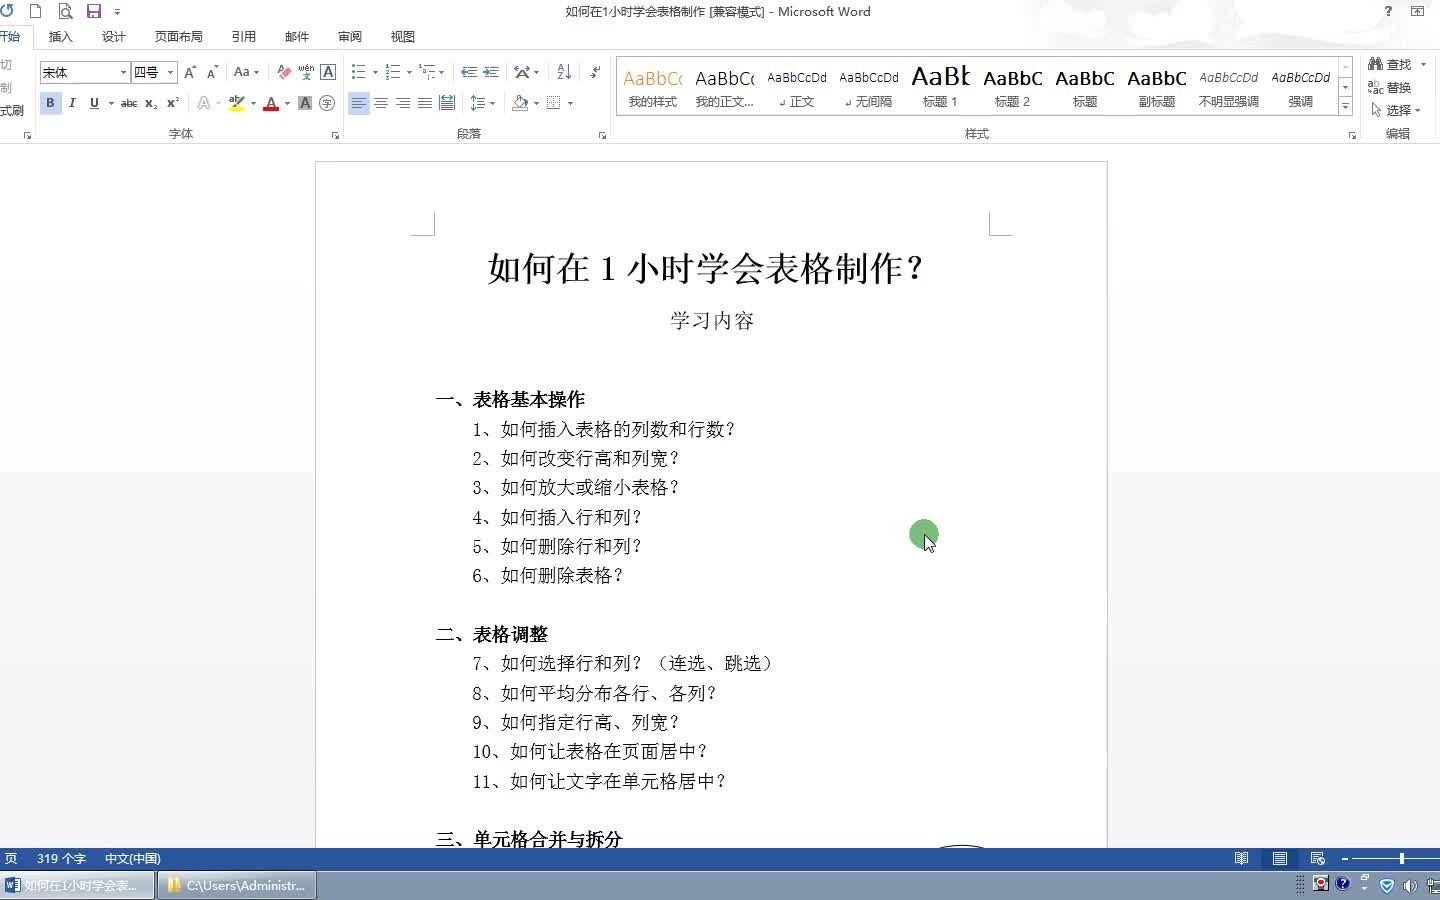Expand the font color dropdown arrow

[287, 103]
